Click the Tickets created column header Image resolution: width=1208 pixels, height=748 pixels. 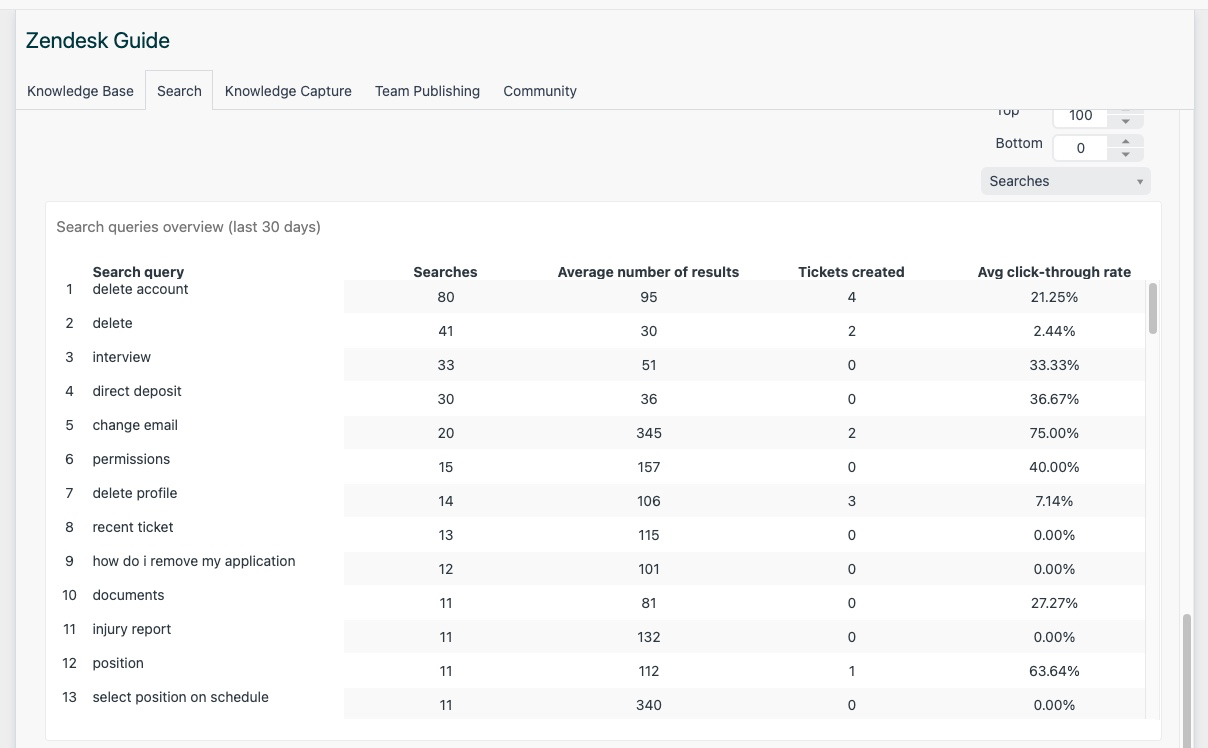(851, 272)
